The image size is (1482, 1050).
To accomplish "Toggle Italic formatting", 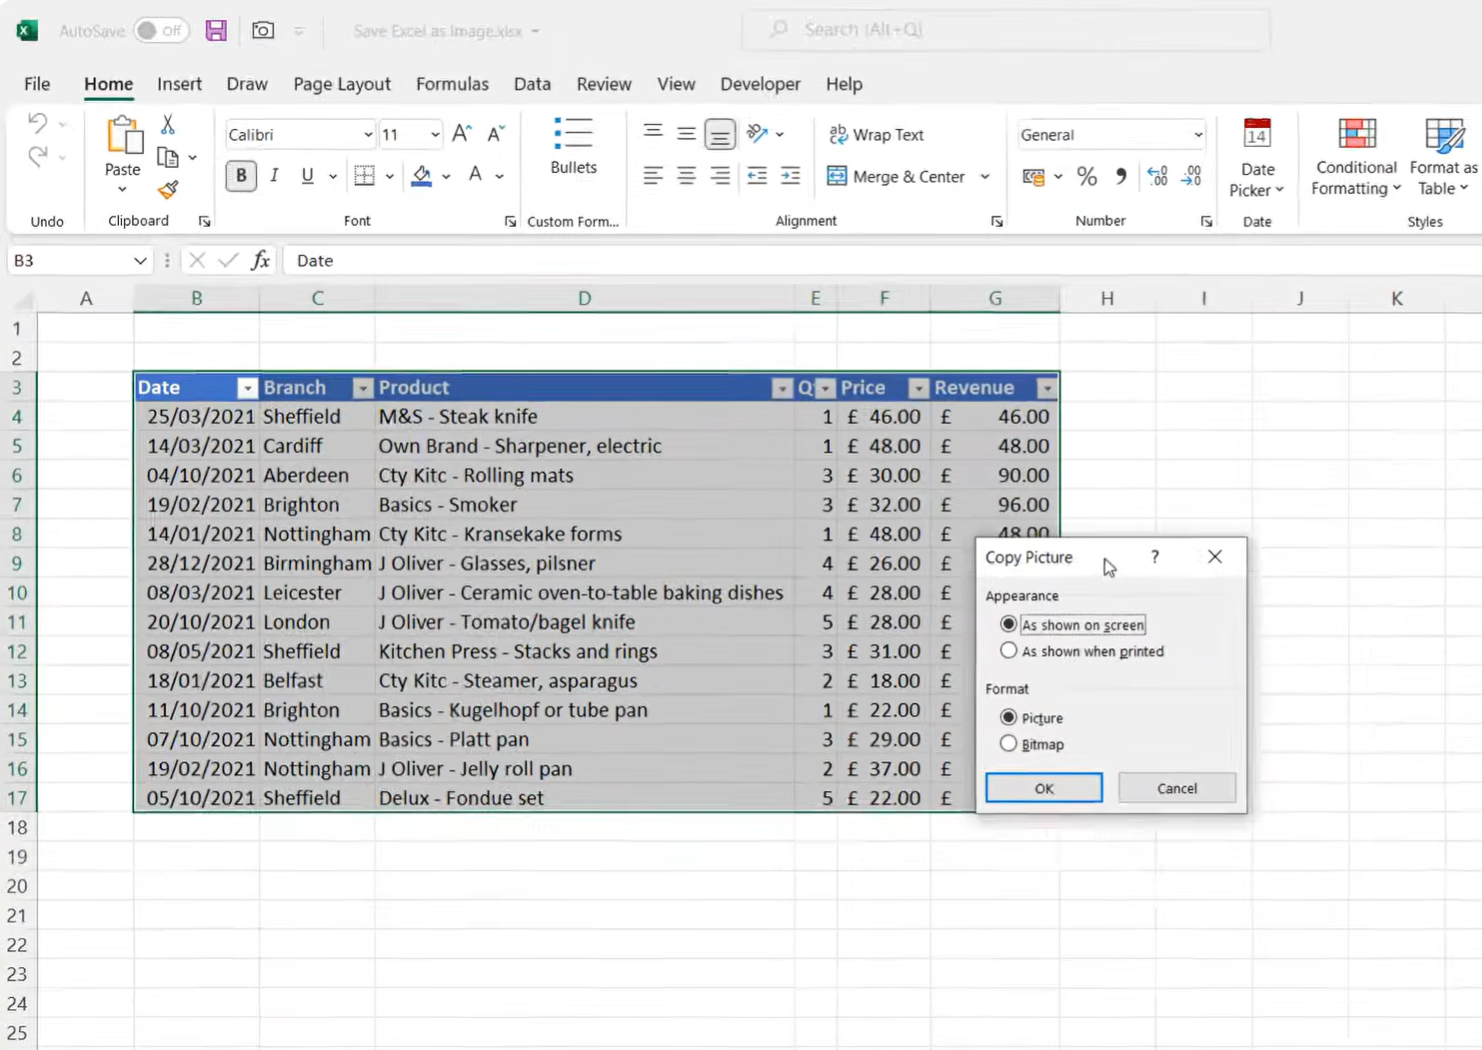I will pos(274,176).
